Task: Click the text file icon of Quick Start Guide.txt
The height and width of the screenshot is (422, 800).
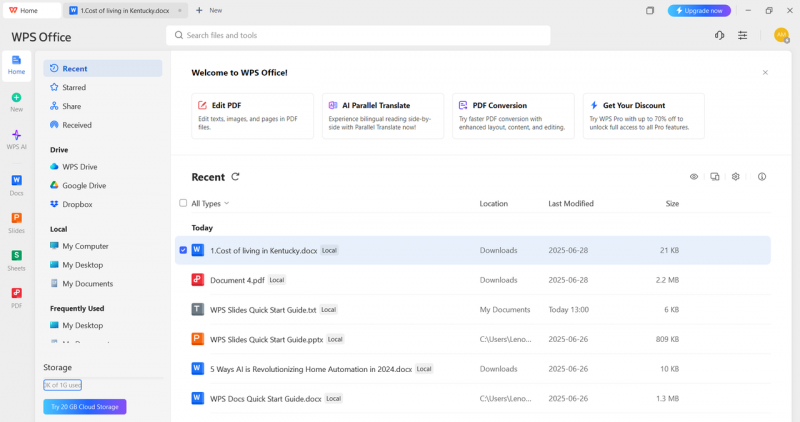Action: [197, 309]
